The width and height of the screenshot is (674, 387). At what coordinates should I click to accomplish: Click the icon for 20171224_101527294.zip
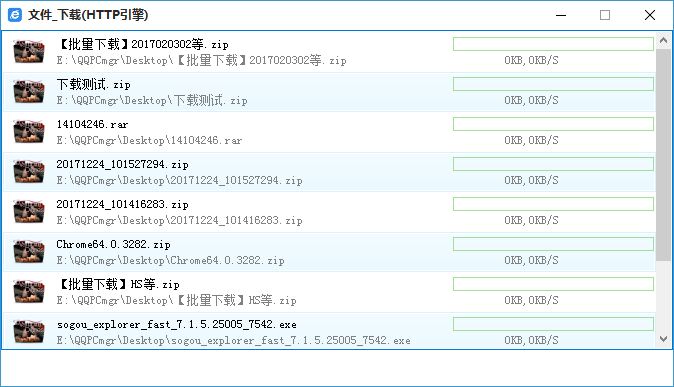tap(29, 172)
